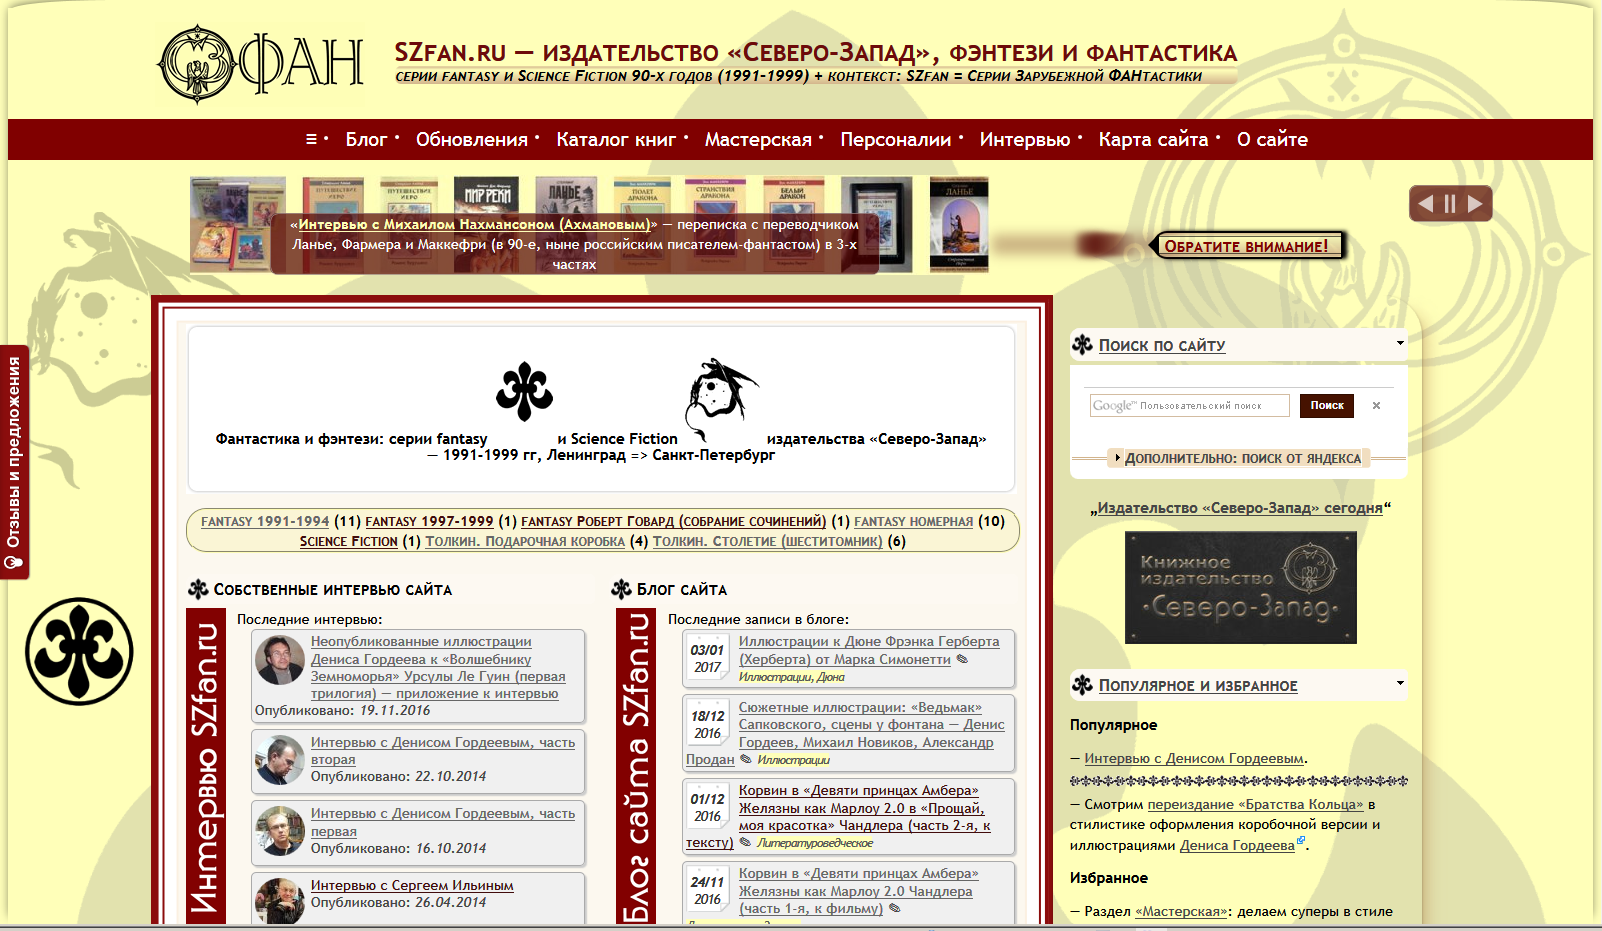Click the 'Обратите внимание!' label button

1247,246
